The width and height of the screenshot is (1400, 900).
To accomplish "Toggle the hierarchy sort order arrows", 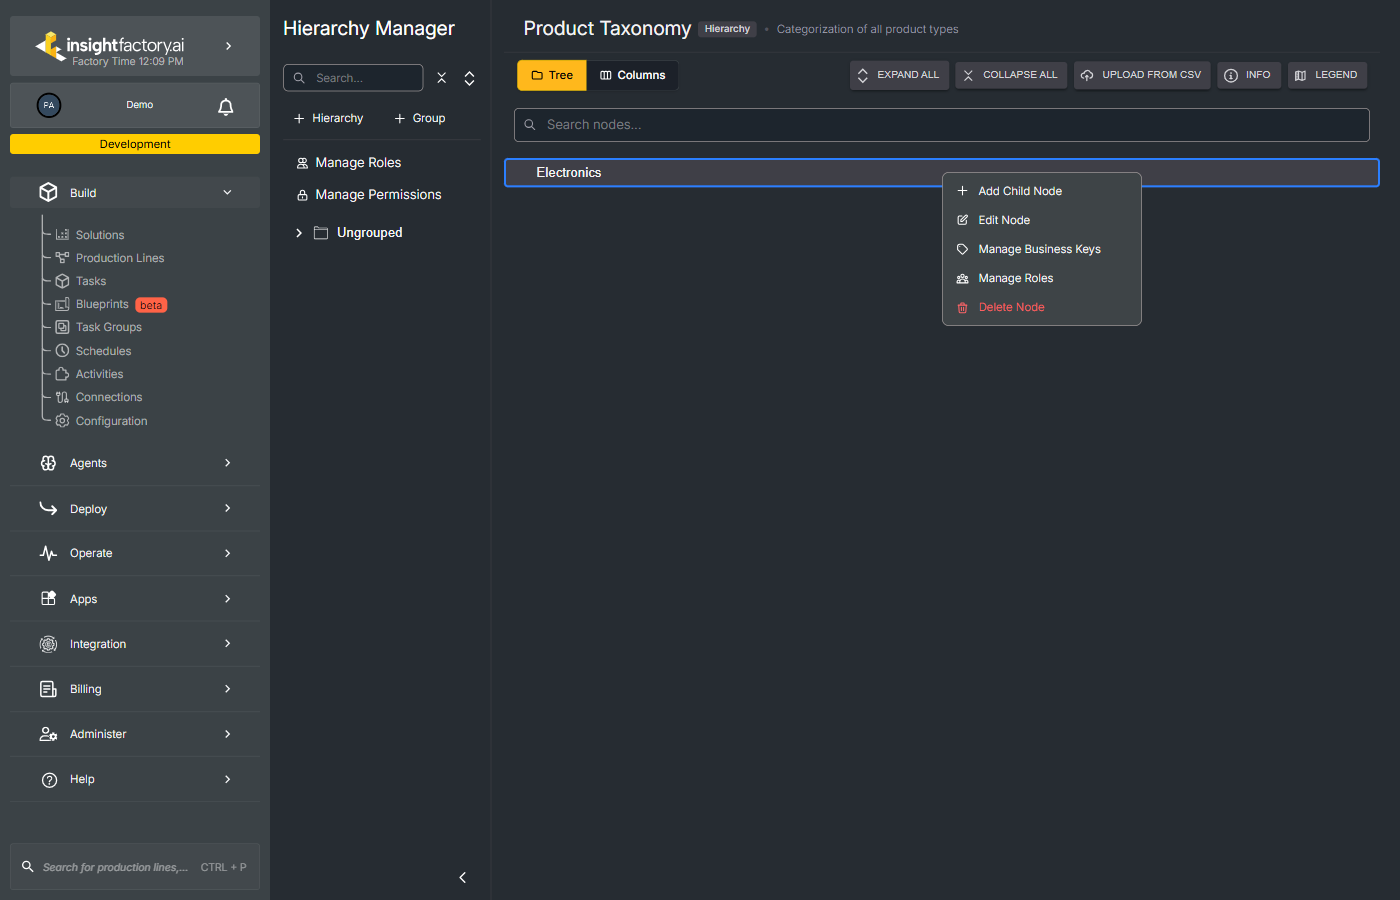I will click(x=469, y=77).
